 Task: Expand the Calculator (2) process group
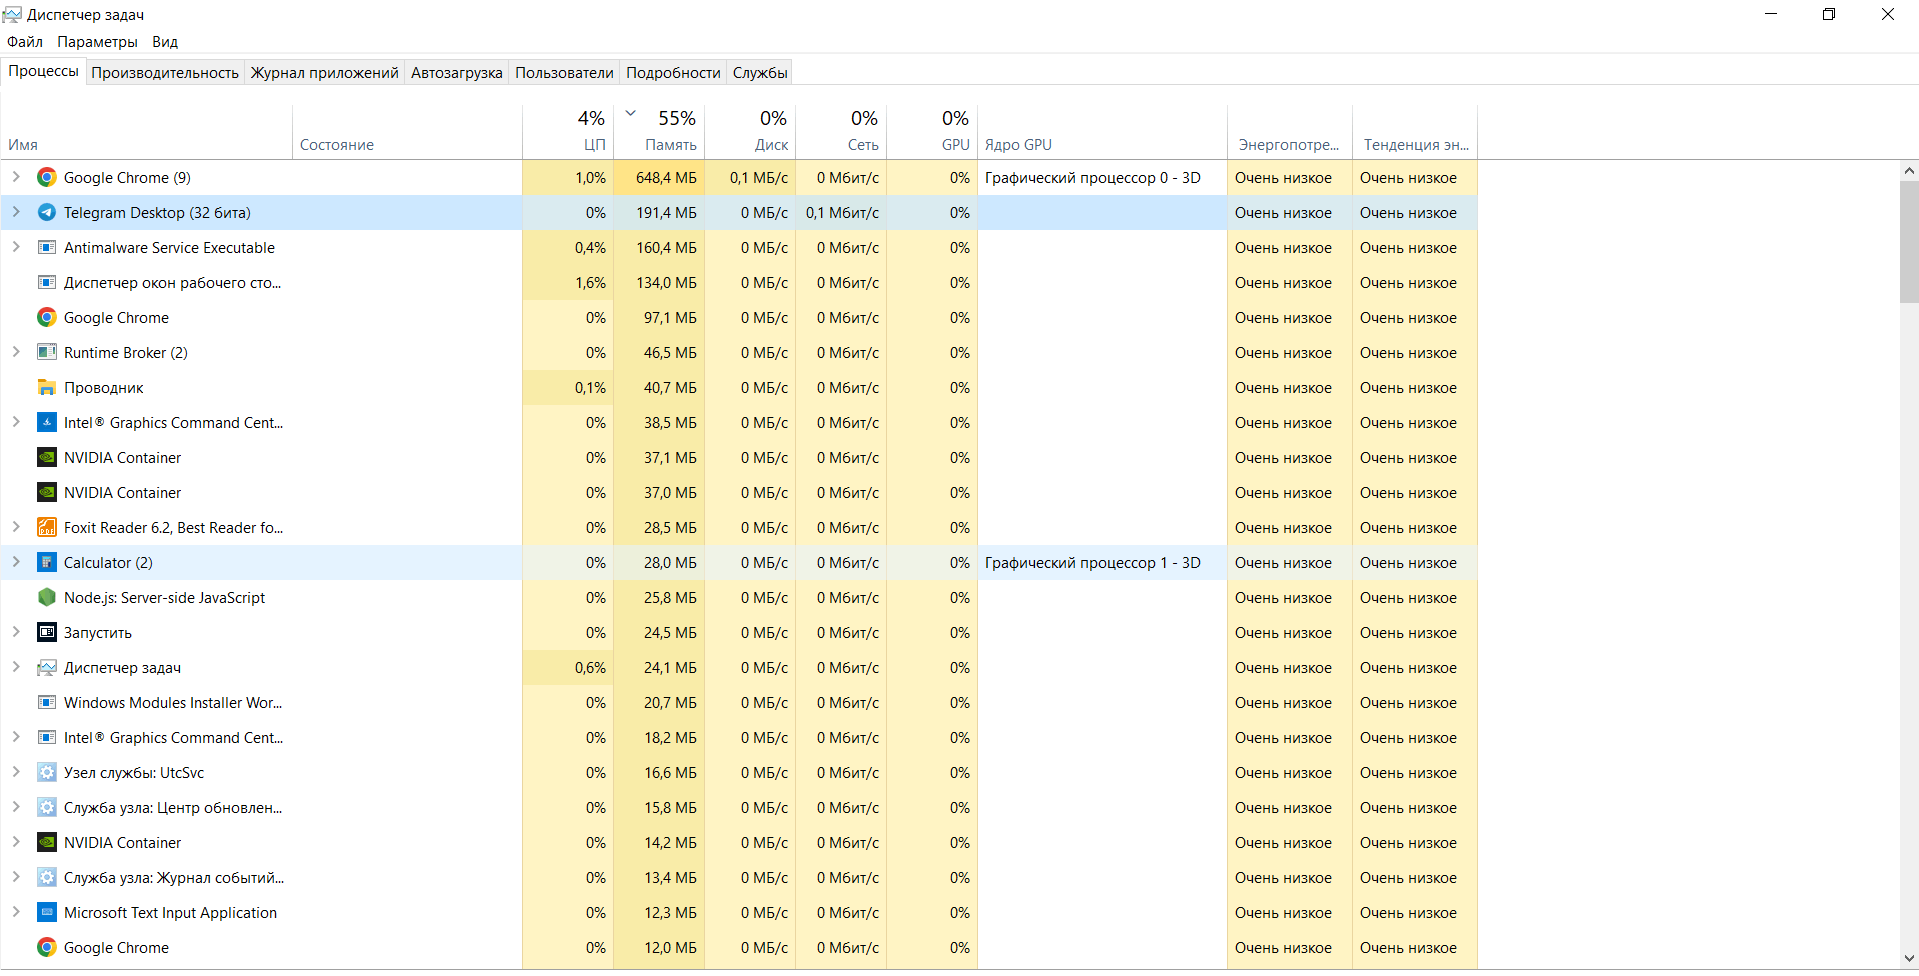pos(16,562)
